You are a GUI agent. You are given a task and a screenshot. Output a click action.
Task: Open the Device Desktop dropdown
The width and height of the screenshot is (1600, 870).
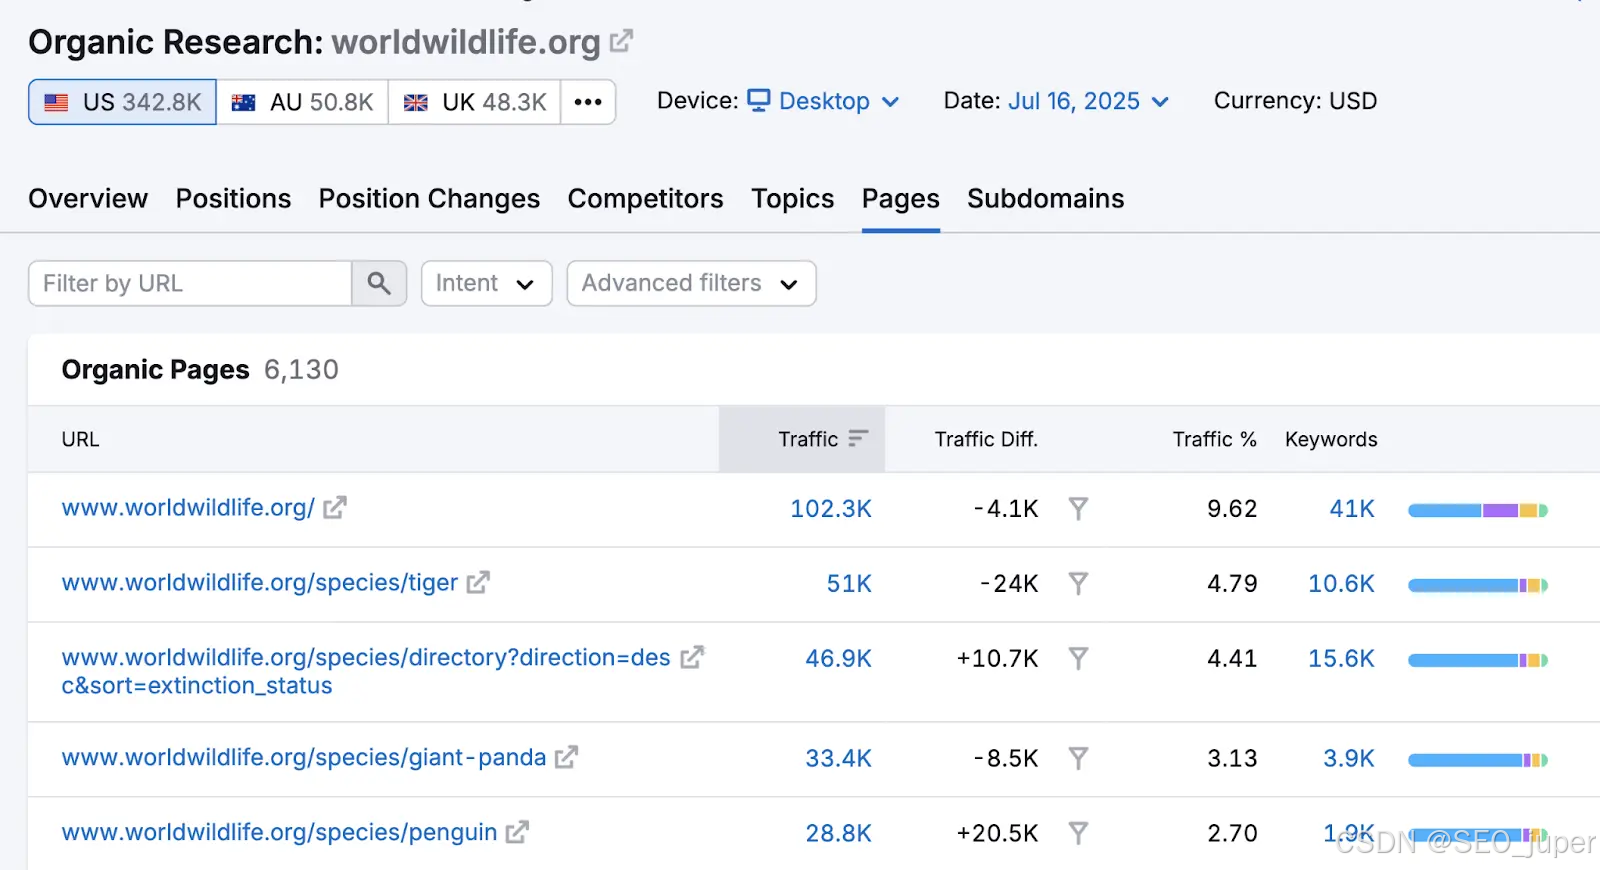[x=824, y=101]
